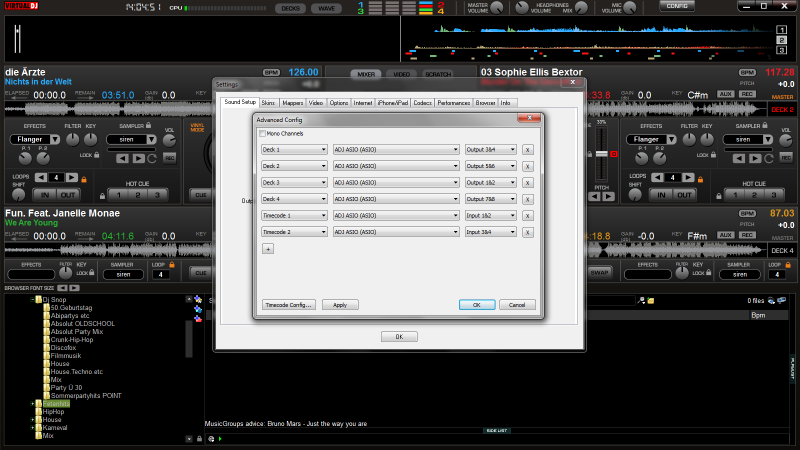Adjust the Master Volume knob
Image resolution: width=800 pixels, height=450 pixels.
coord(496,7)
